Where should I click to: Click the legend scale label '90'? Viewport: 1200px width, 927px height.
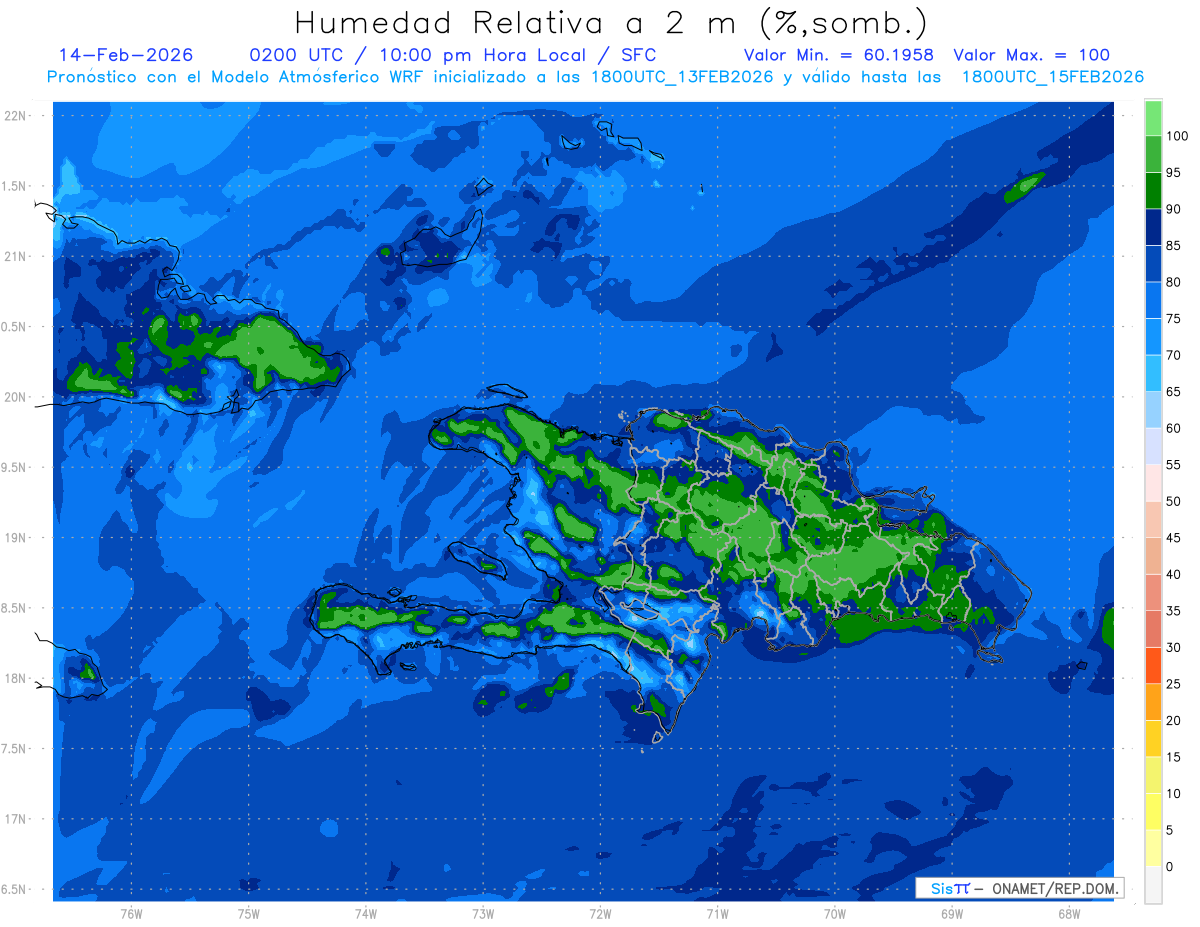coord(1173,209)
